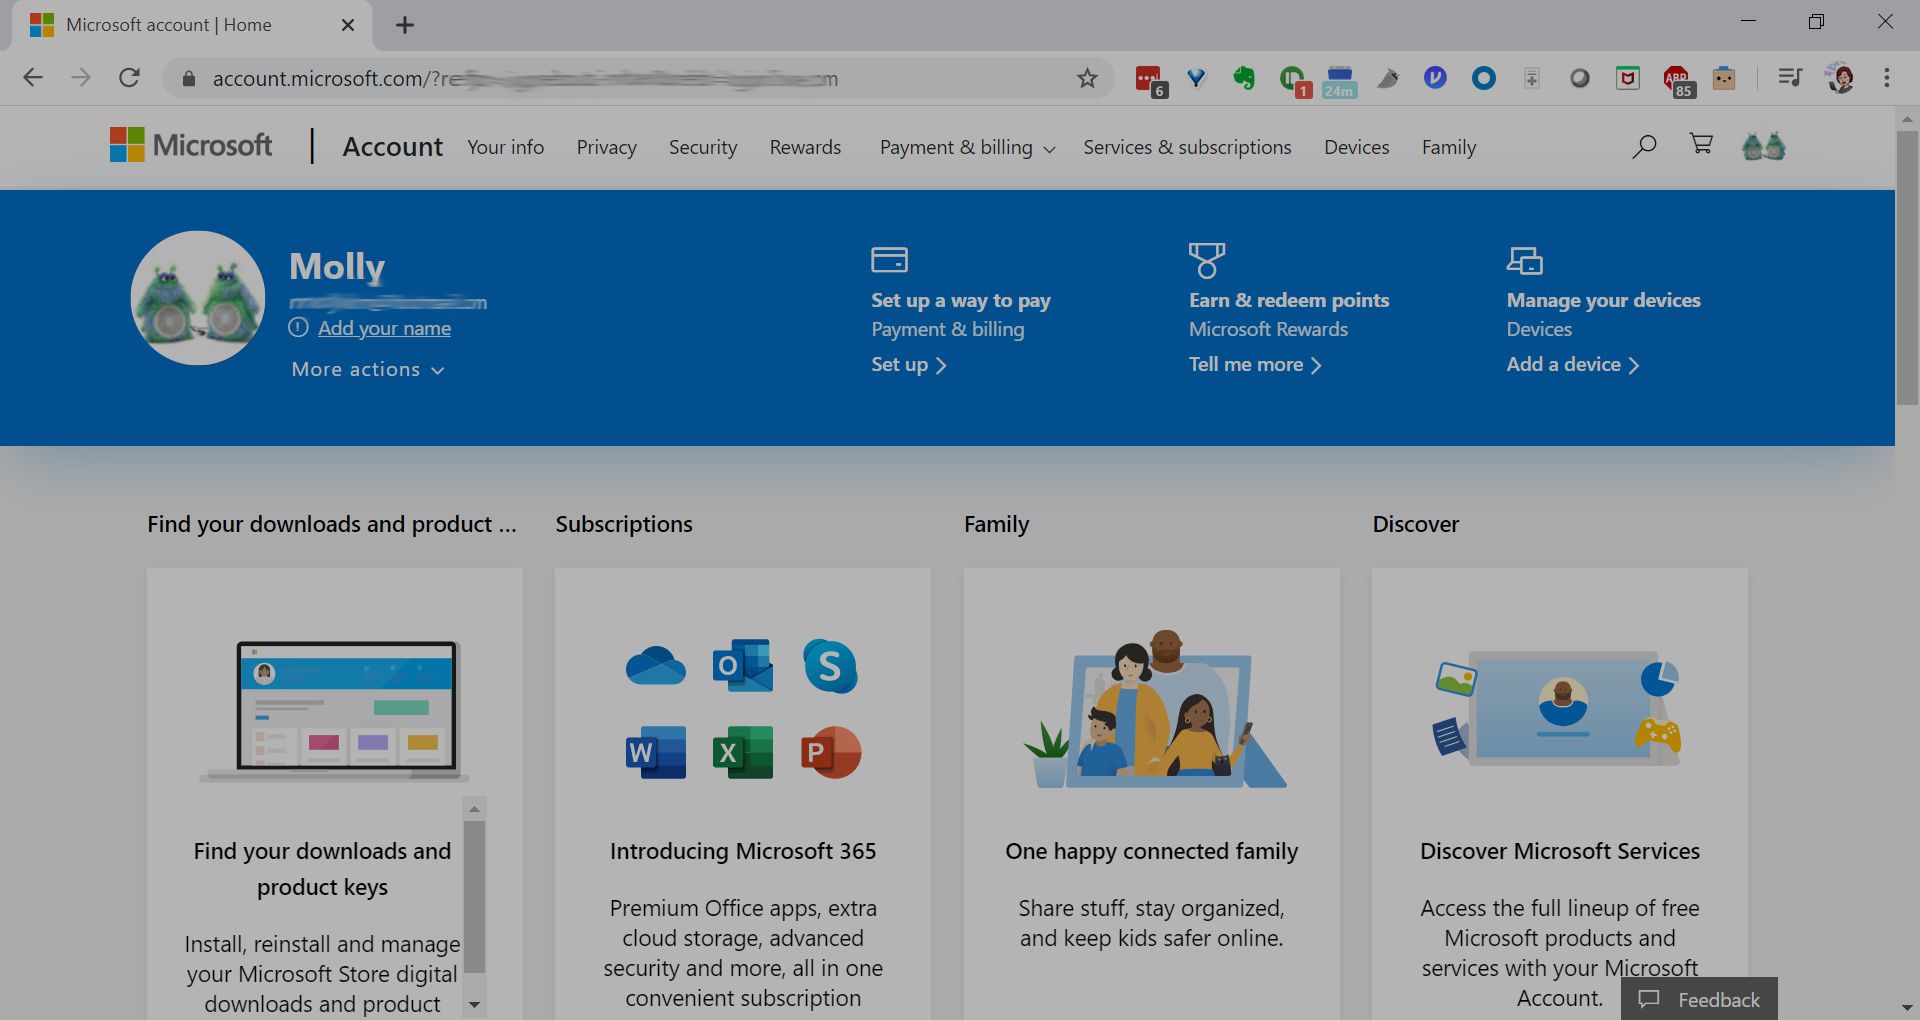Open a new browser tab

tap(405, 25)
